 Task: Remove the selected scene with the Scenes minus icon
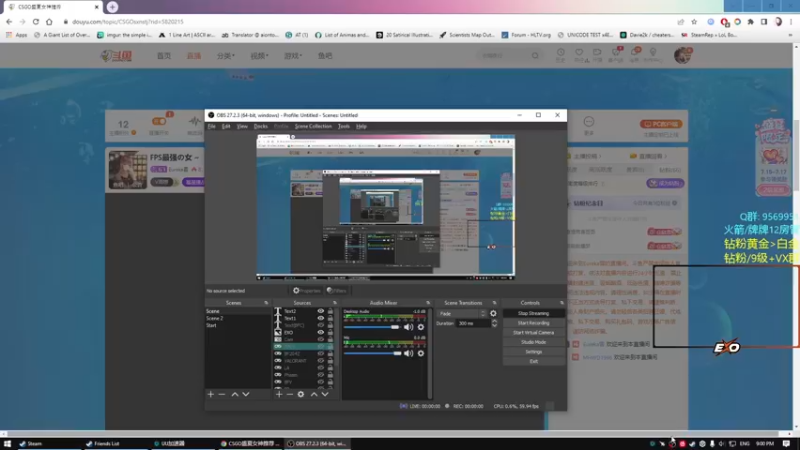(x=222, y=394)
